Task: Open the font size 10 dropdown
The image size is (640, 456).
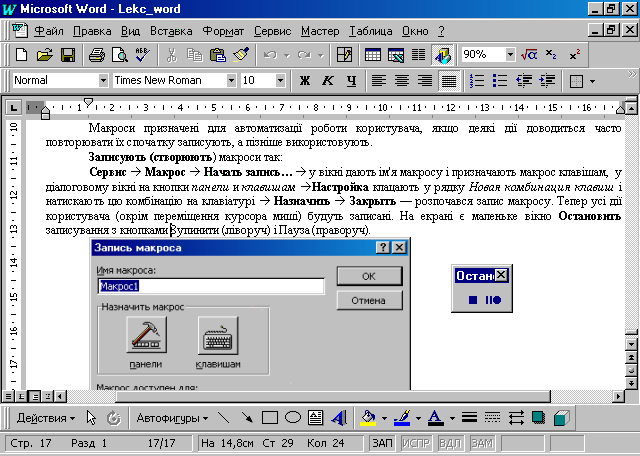Action: coord(280,81)
